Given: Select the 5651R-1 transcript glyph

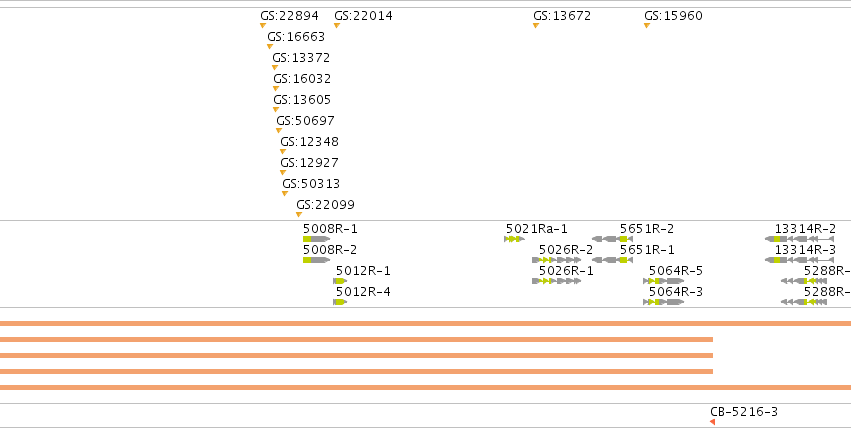Looking at the screenshot, I should [612, 260].
